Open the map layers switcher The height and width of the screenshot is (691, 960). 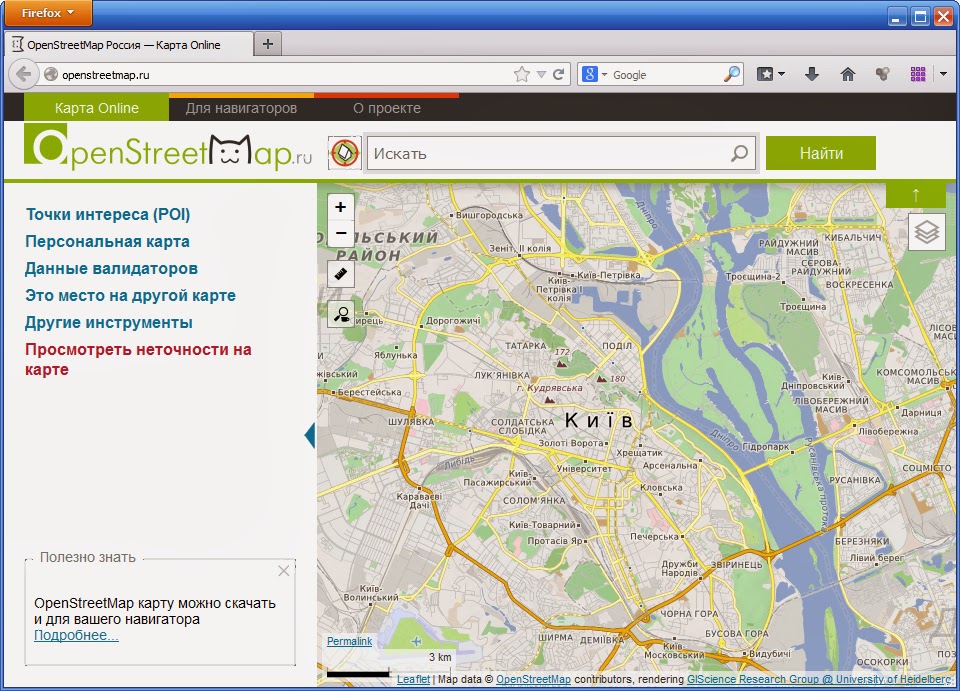coord(927,232)
